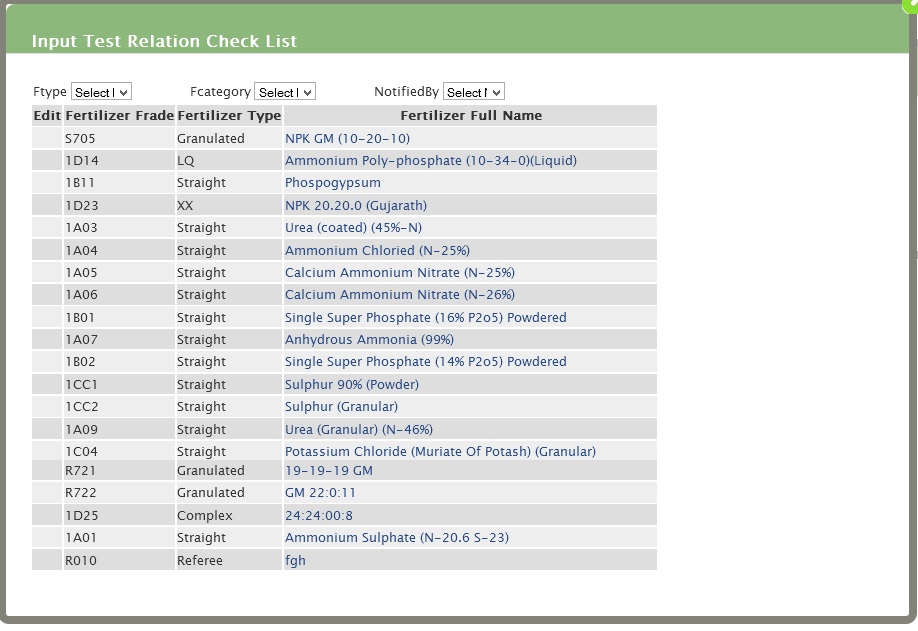Open the NotifiedBy dropdown
The height and width of the screenshot is (631, 918).
point(473,92)
